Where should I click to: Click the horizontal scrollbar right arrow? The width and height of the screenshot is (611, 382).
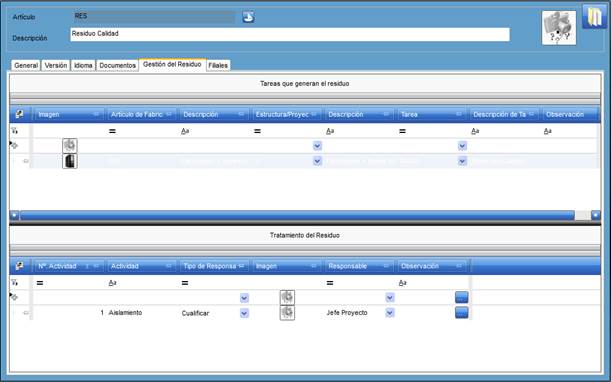tap(595, 215)
